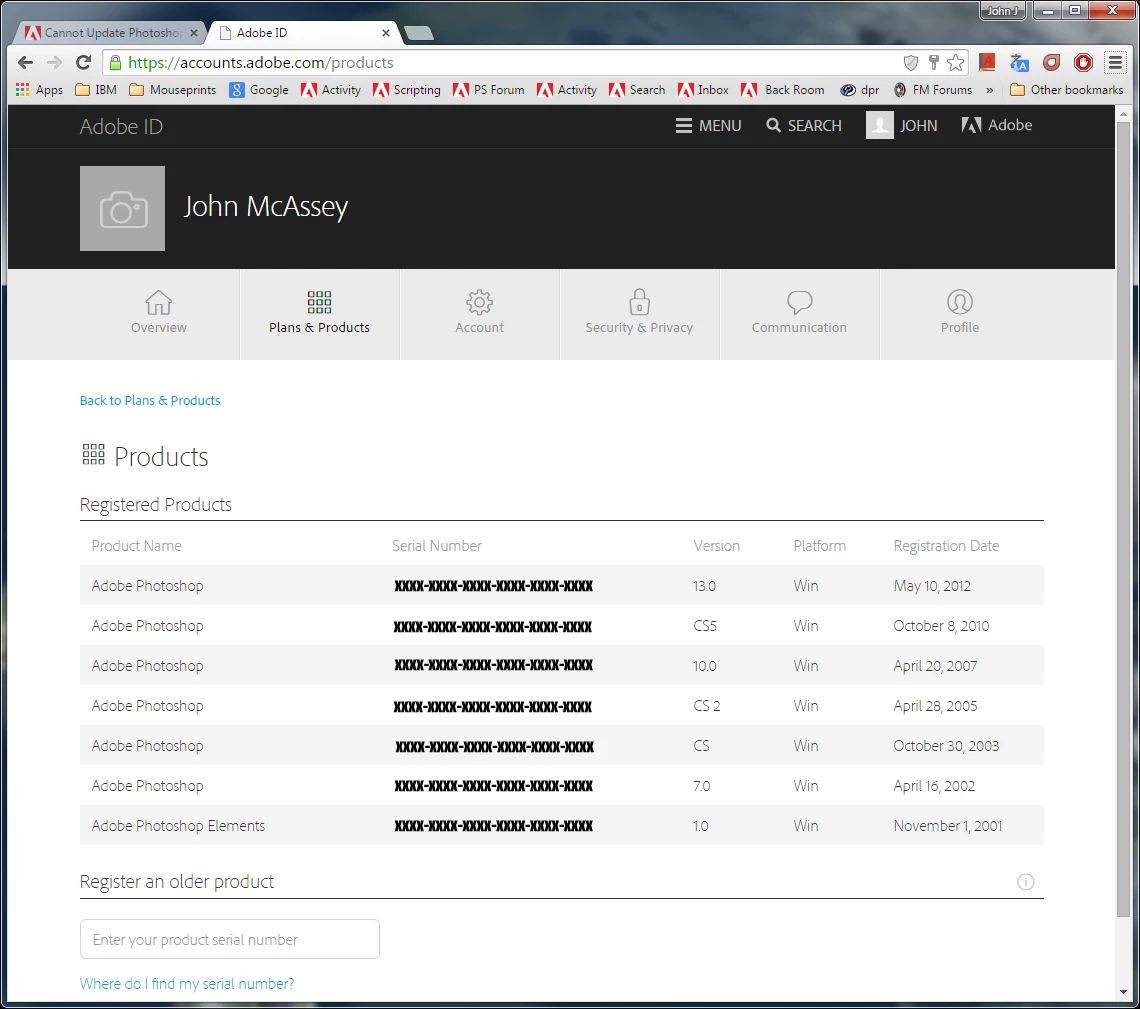The height and width of the screenshot is (1009, 1140).
Task: Open the Search bookmark in bookmarks bar
Action: click(637, 89)
